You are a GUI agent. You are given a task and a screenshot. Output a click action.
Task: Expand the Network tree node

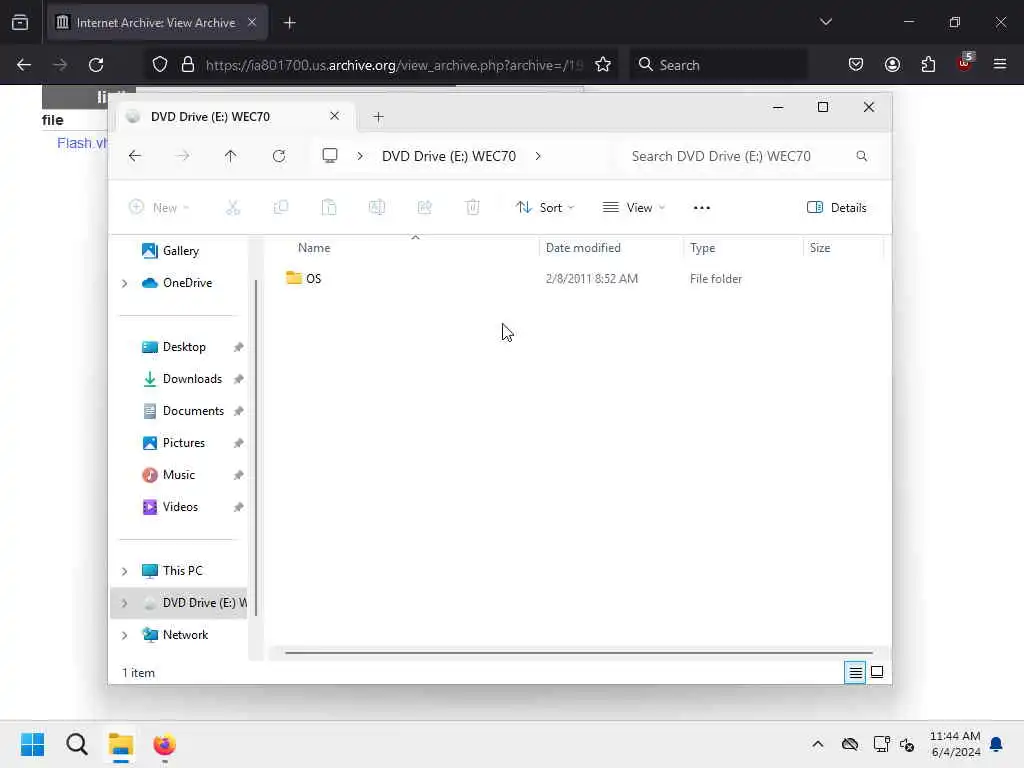tap(124, 635)
